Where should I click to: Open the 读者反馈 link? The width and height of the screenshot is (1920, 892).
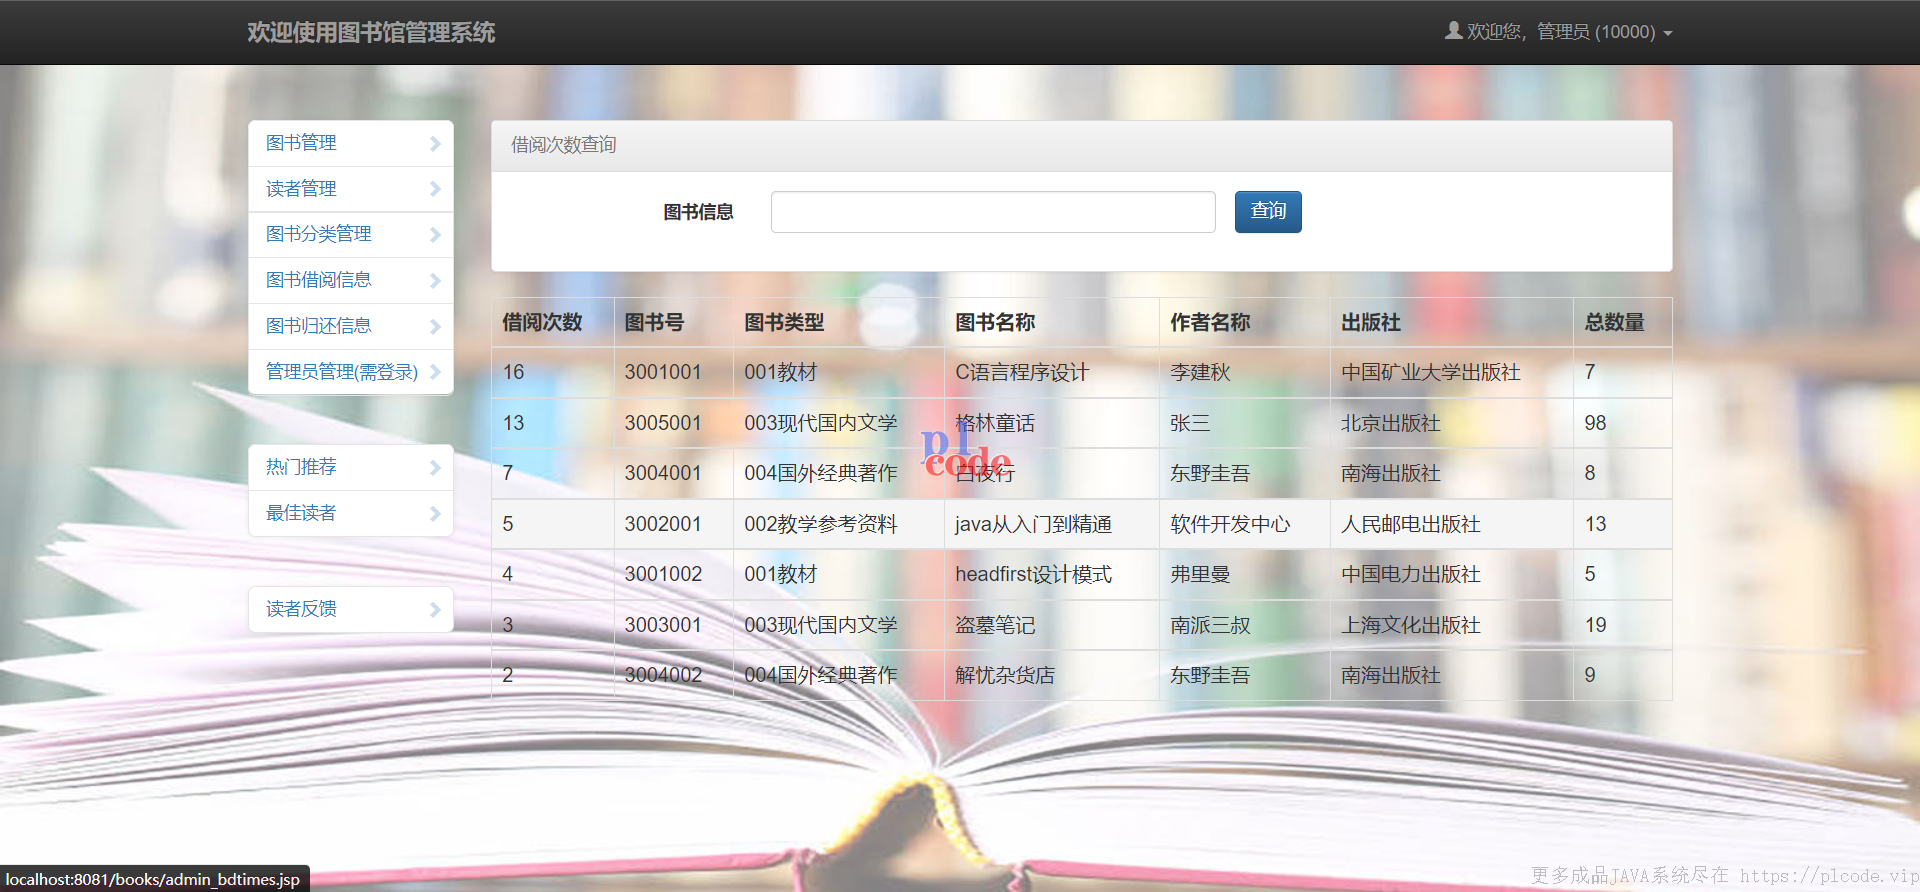(351, 609)
